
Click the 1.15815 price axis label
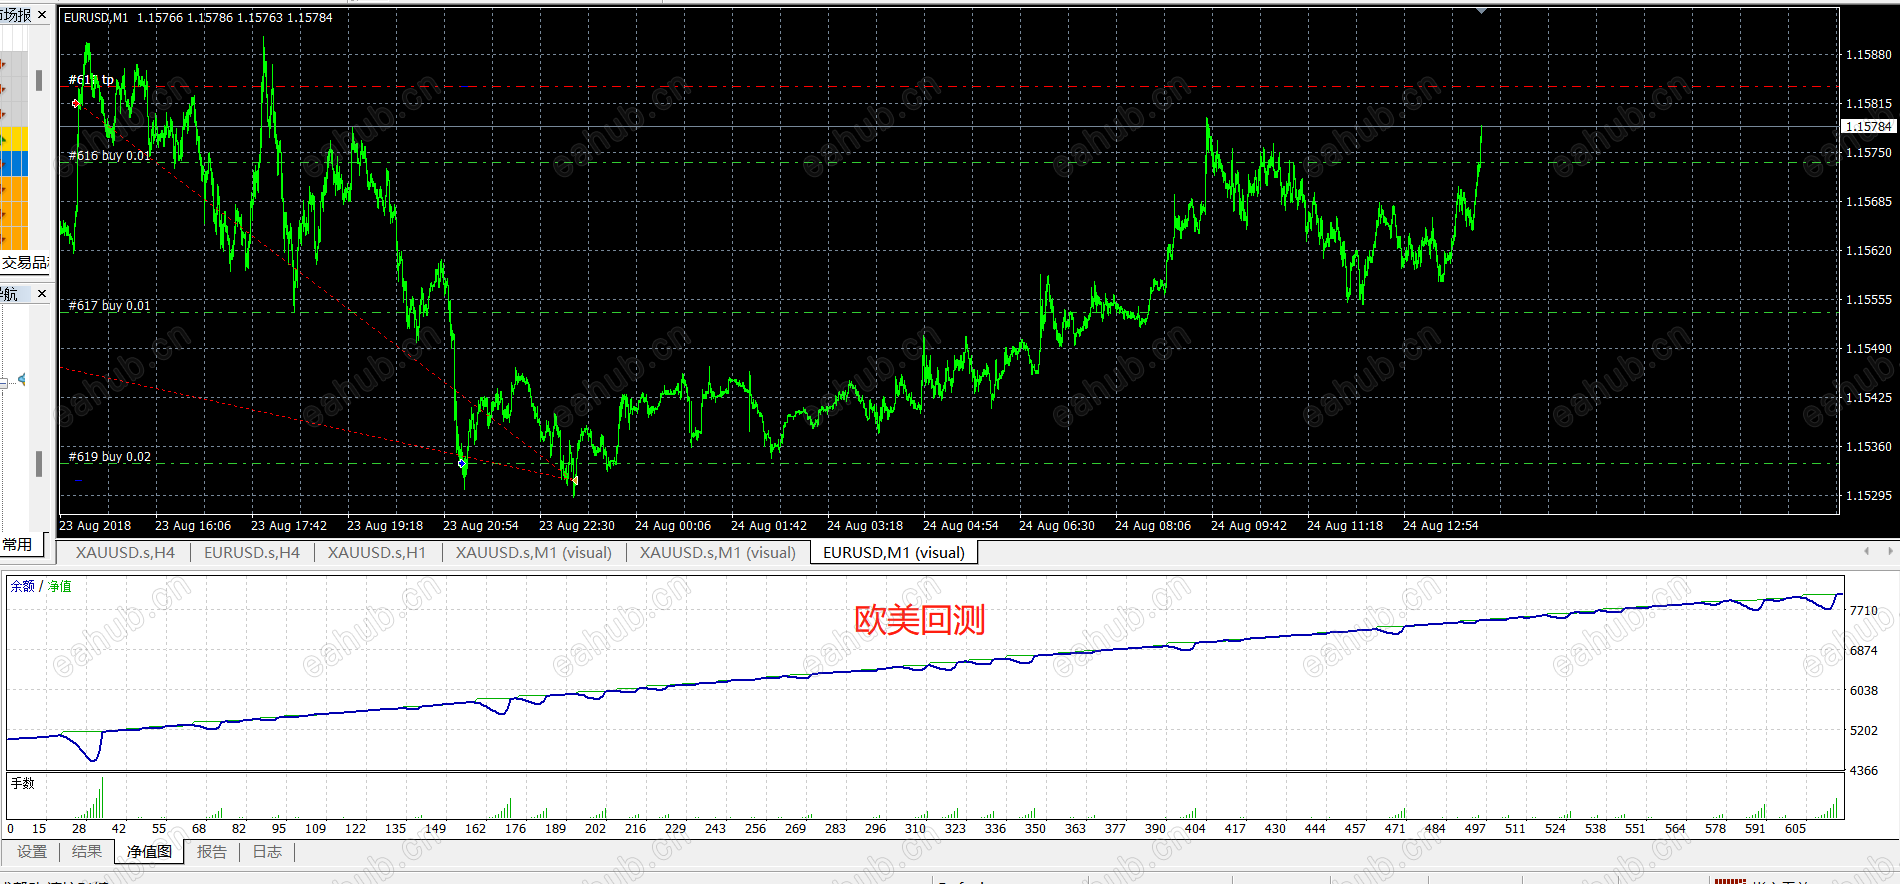point(1869,104)
